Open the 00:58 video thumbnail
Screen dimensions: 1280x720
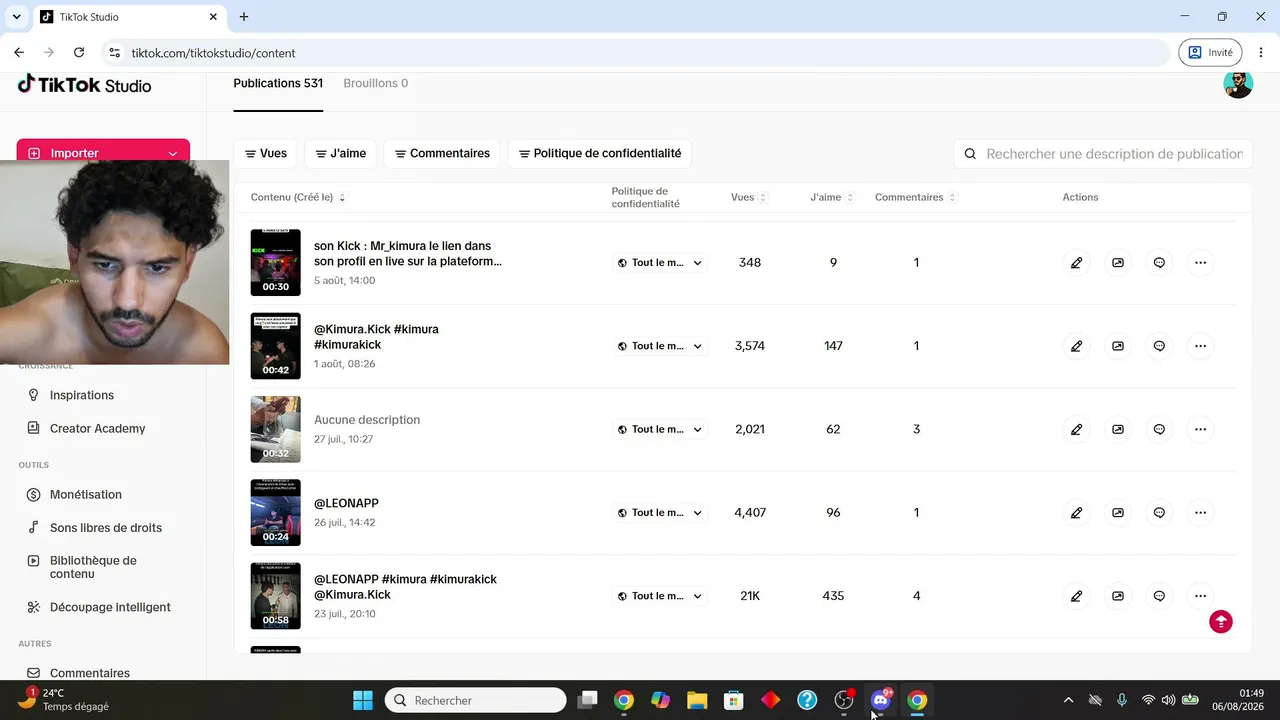(x=276, y=596)
